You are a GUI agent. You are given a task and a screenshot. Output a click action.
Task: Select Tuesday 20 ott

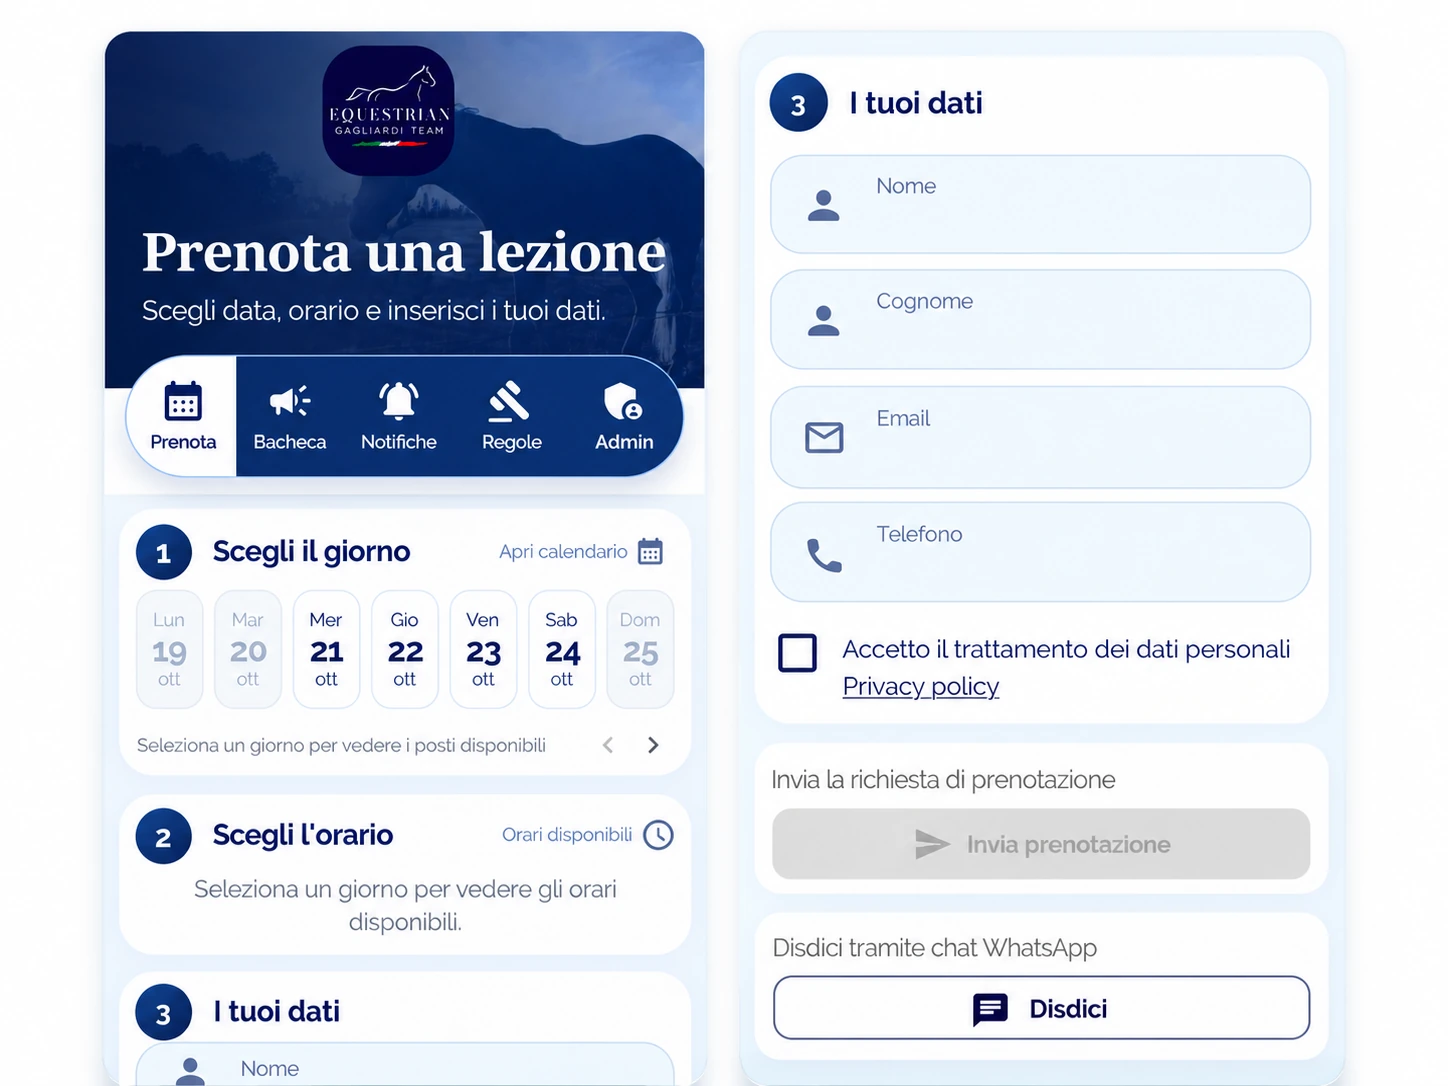248,649
